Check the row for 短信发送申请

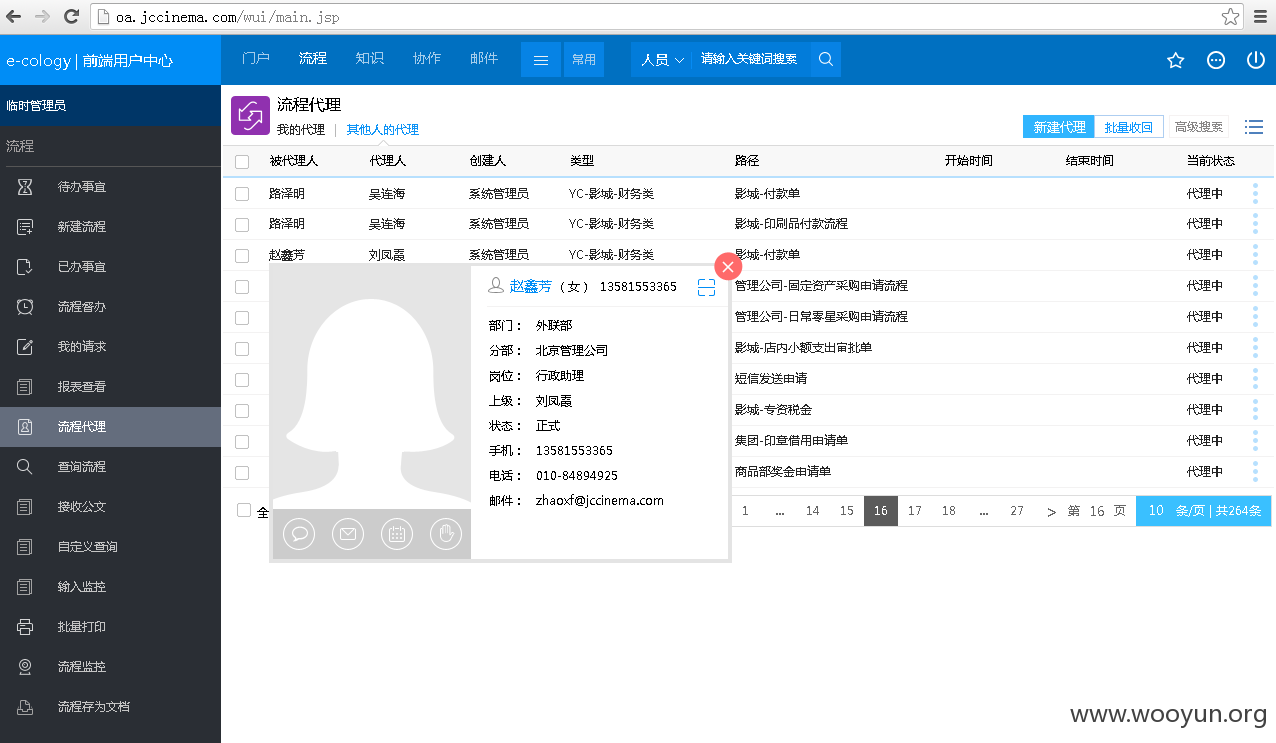point(242,380)
